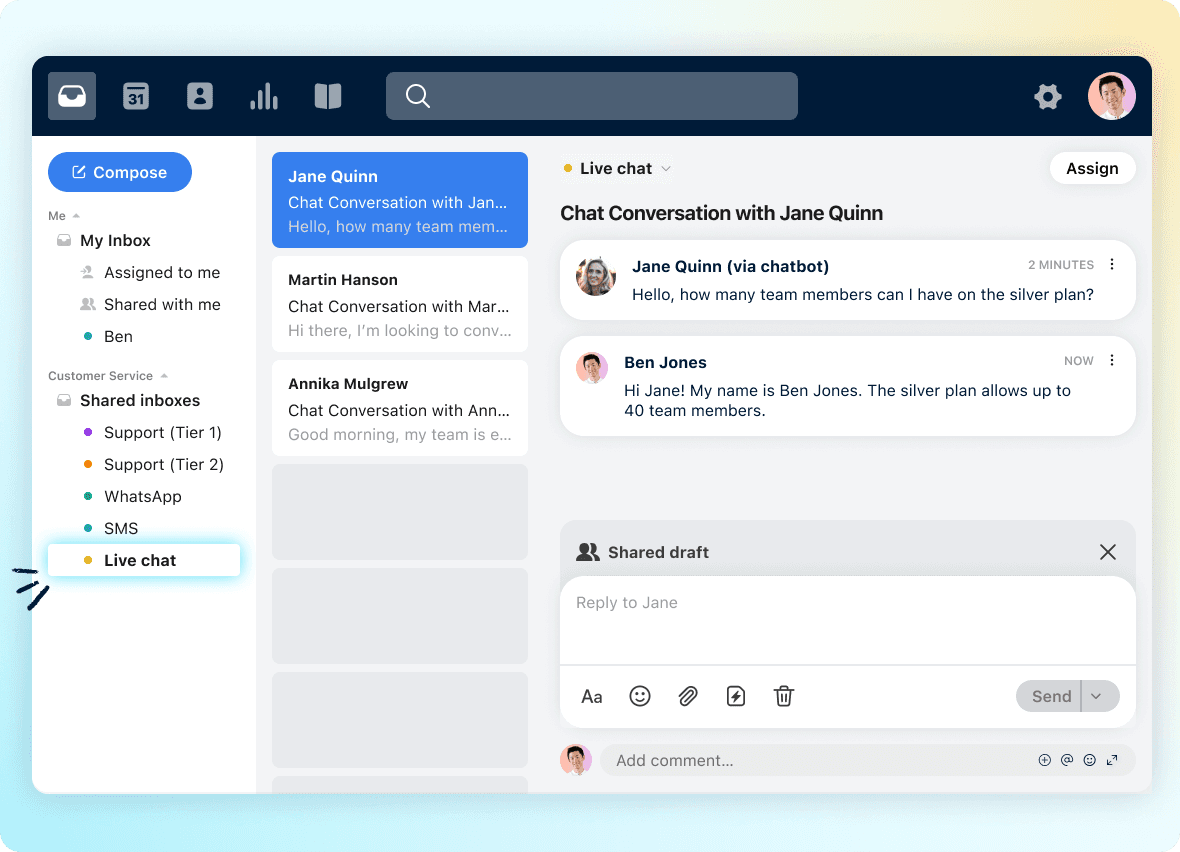Open the Inbox view in top navigation
Image resolution: width=1180 pixels, height=852 pixels.
(x=72, y=96)
